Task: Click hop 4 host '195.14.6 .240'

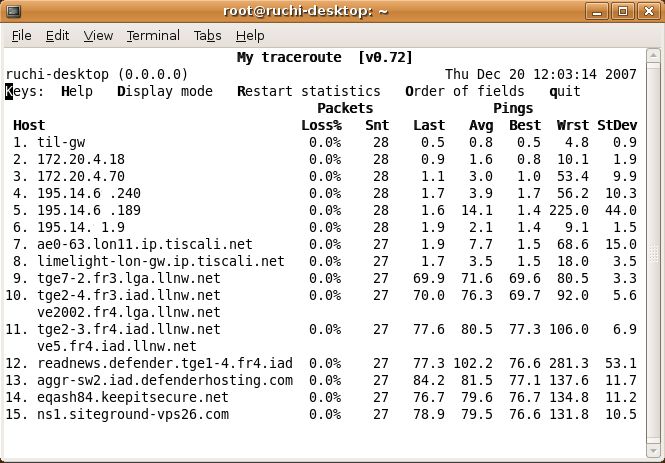Action: [x=89, y=194]
